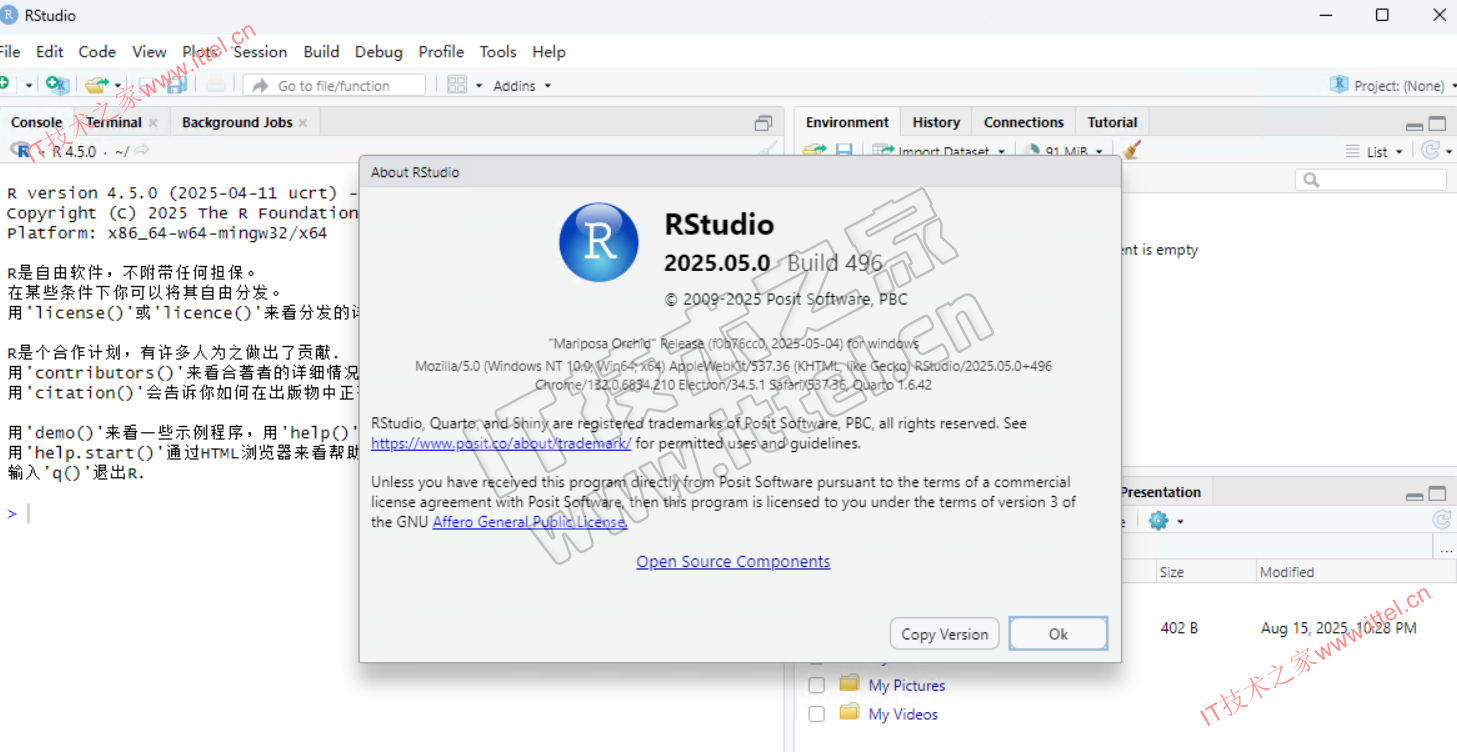Click the Go to file/function field
This screenshot has height=752, width=1457.
[x=334, y=86]
